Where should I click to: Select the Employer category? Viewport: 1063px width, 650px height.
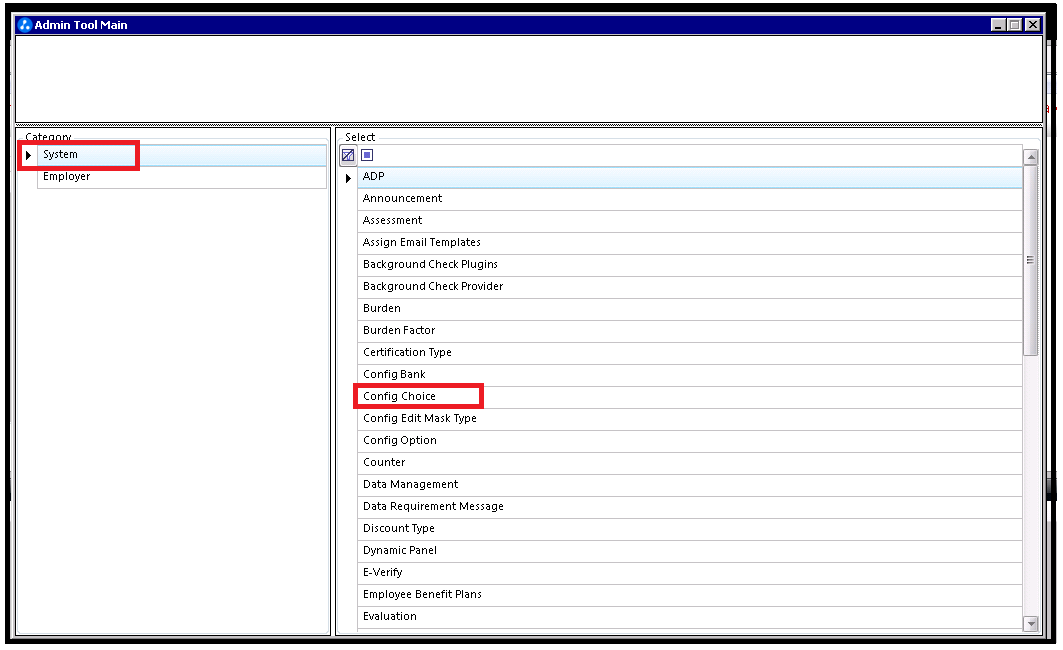(182, 177)
